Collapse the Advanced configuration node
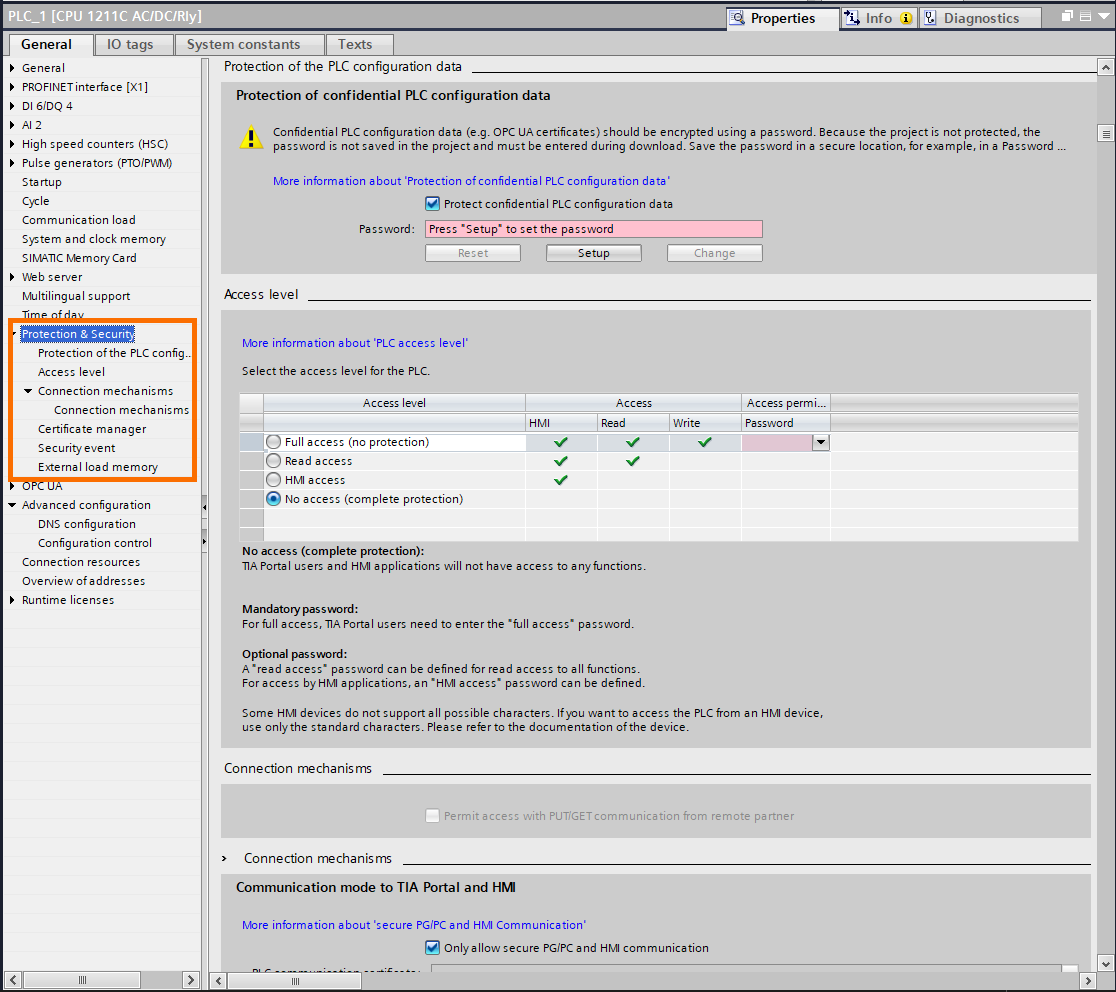 (x=12, y=505)
